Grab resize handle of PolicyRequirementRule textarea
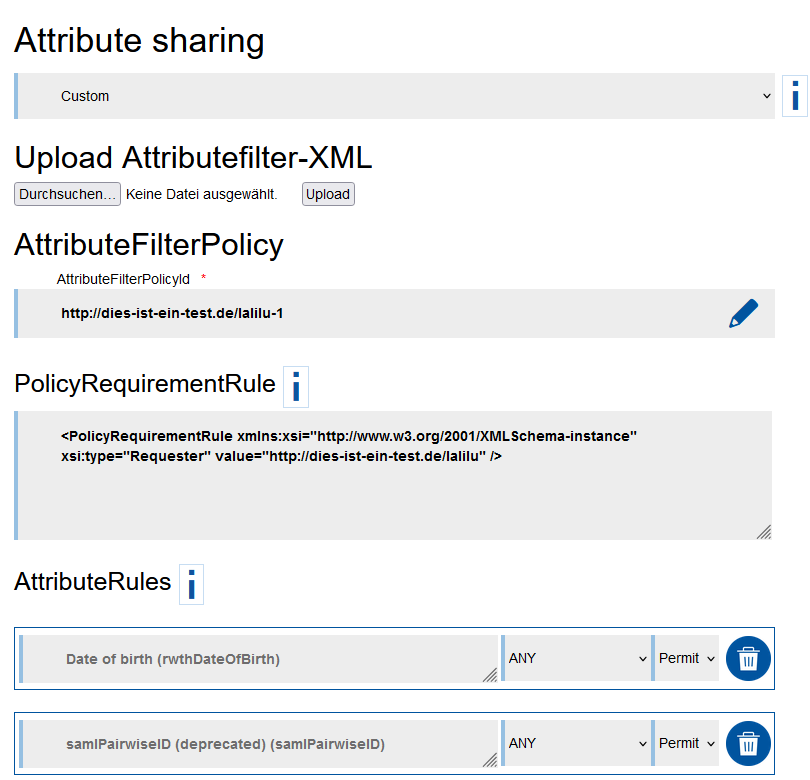This screenshot has height=780, width=810. (764, 532)
